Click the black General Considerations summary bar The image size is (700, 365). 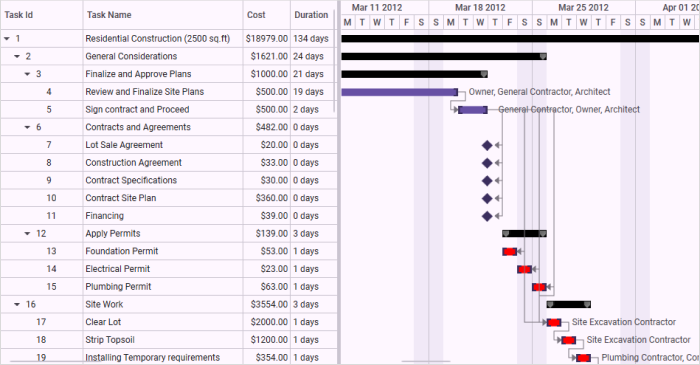click(x=444, y=56)
